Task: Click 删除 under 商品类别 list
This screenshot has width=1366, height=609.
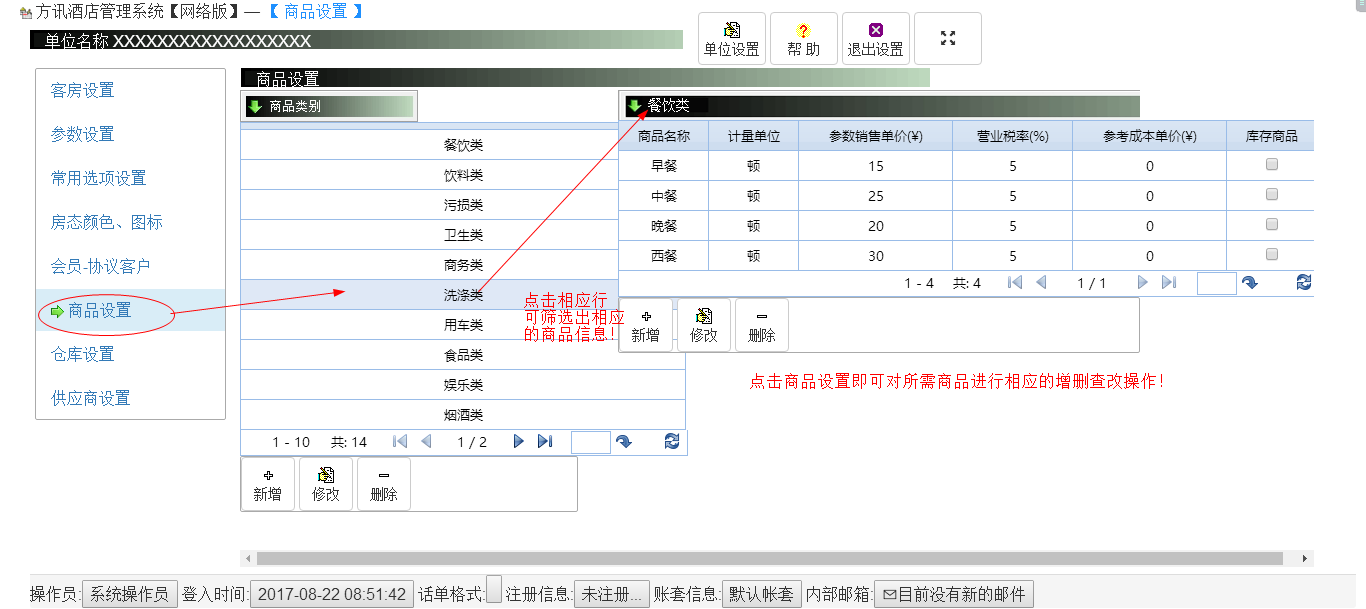Action: (384, 484)
